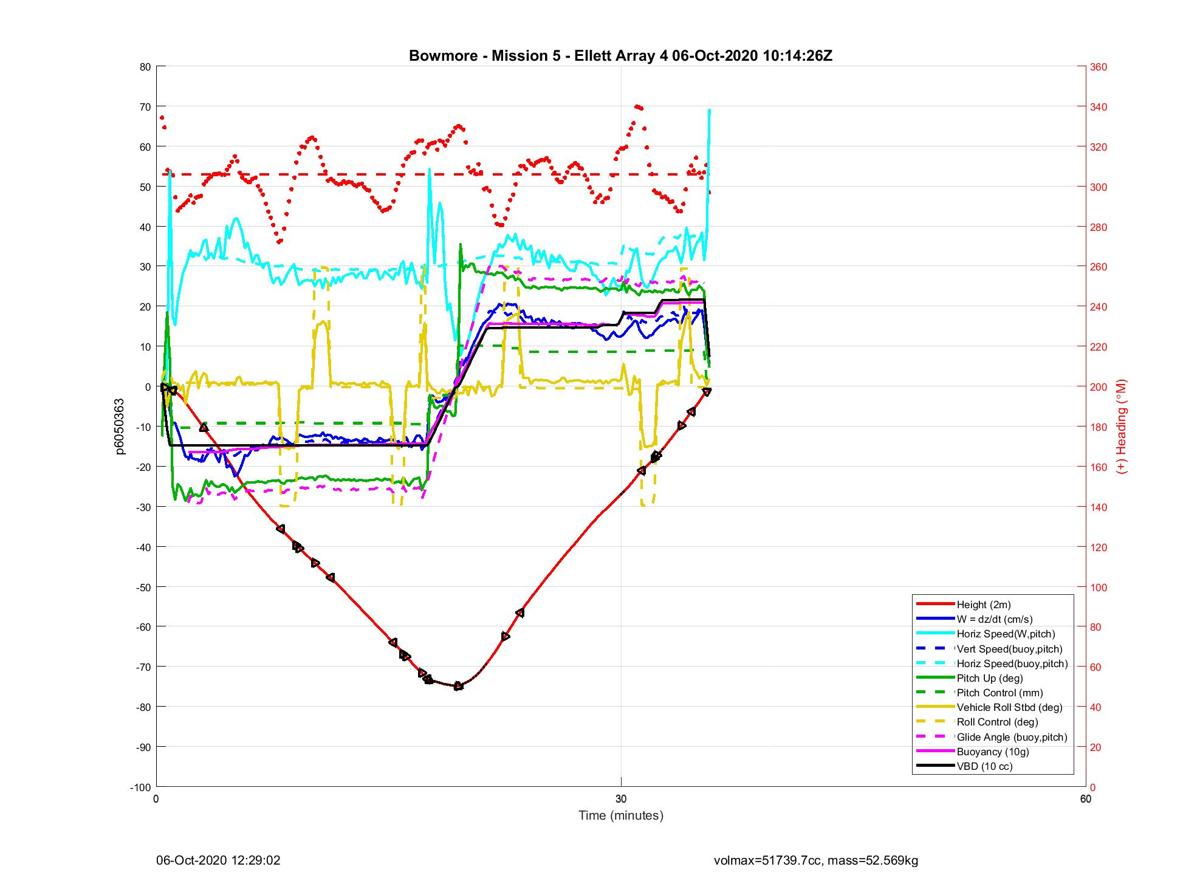Click the right heading axis tick "100"
The width and height of the screenshot is (1200, 885).
click(1099, 587)
